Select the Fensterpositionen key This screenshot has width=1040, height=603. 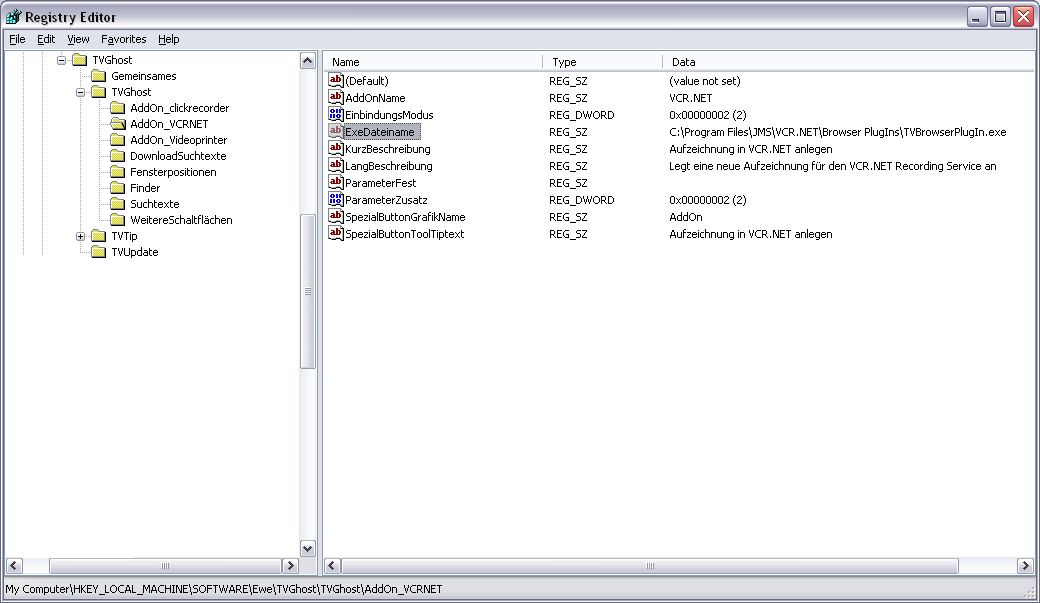tap(172, 172)
